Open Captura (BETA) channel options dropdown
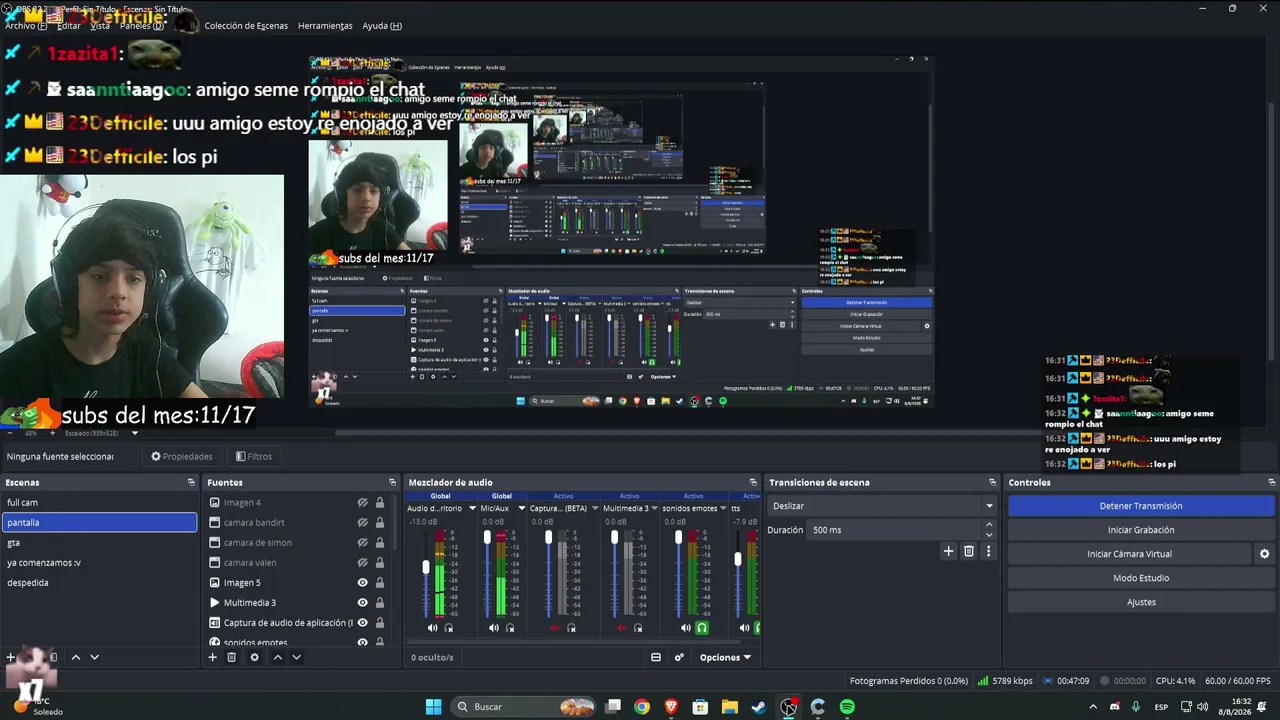 [595, 508]
